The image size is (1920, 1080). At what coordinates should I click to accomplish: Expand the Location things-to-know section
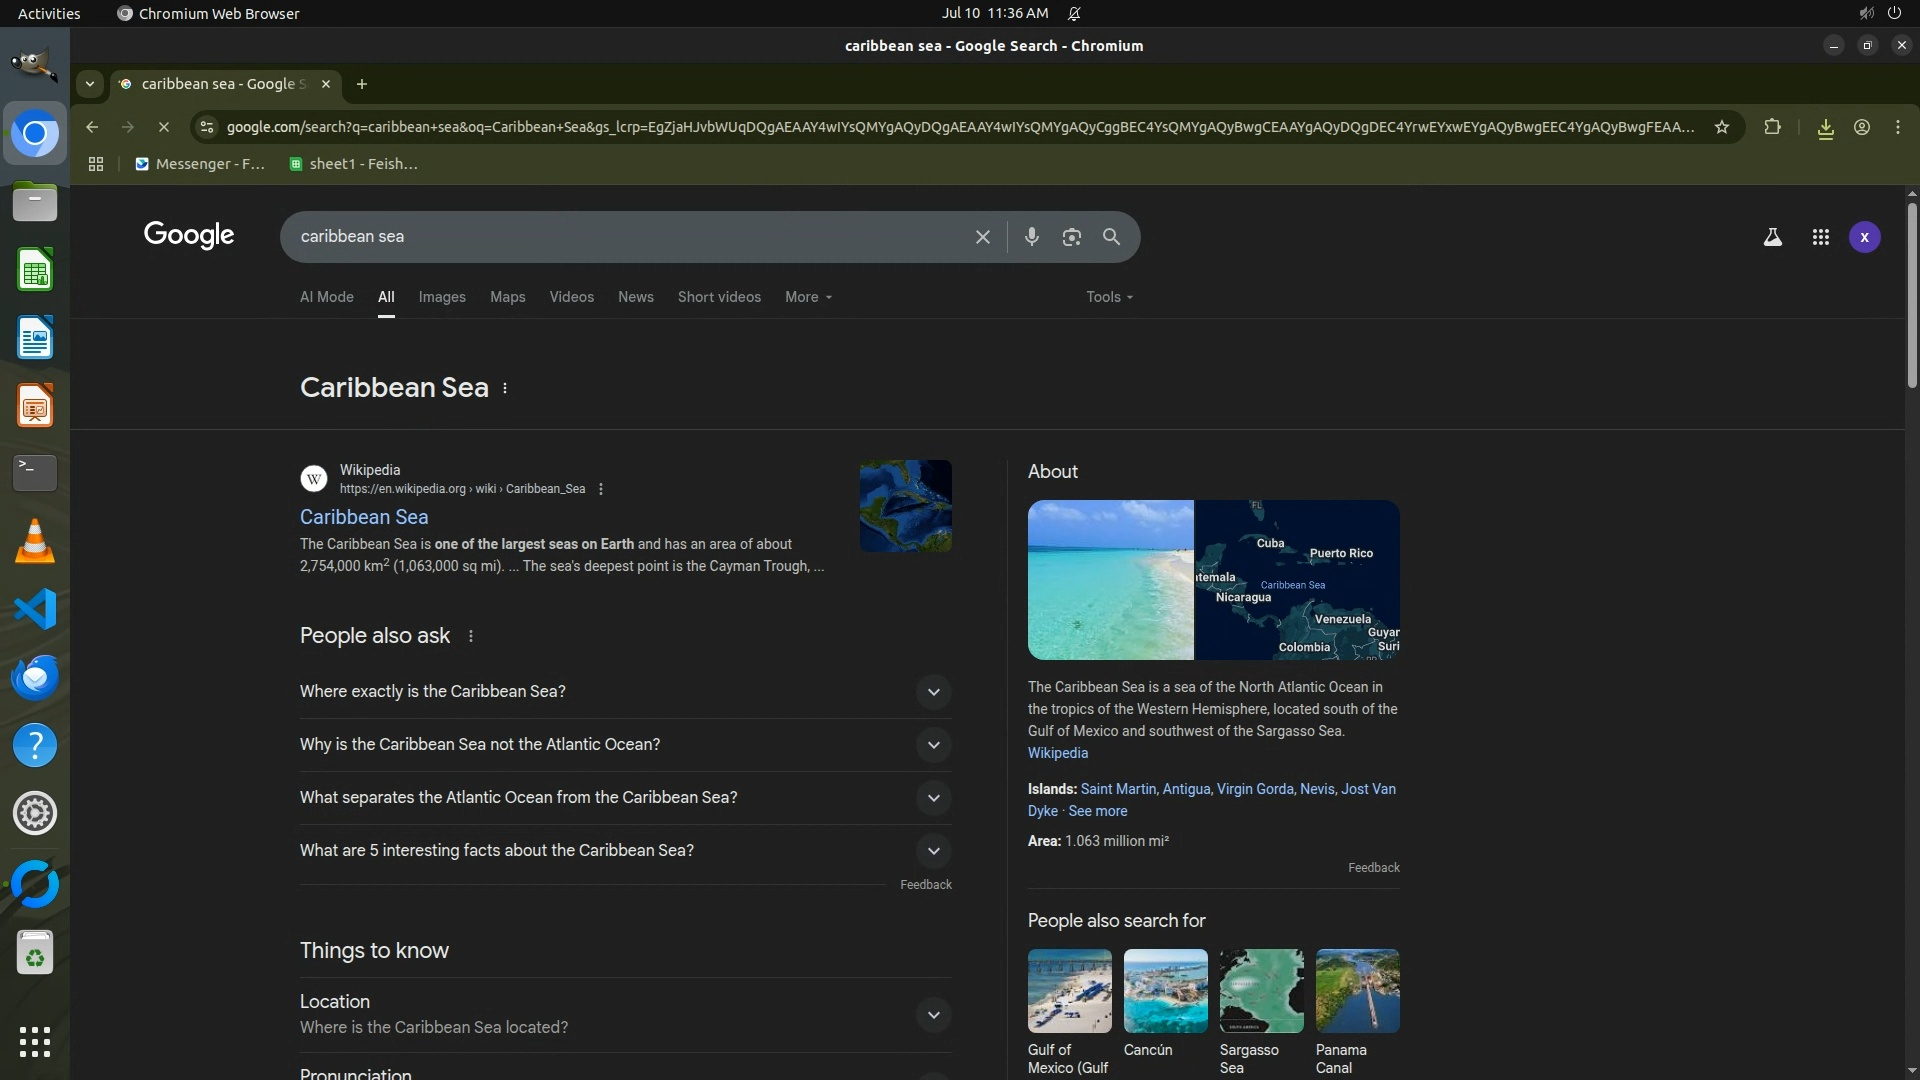pos(933,1015)
